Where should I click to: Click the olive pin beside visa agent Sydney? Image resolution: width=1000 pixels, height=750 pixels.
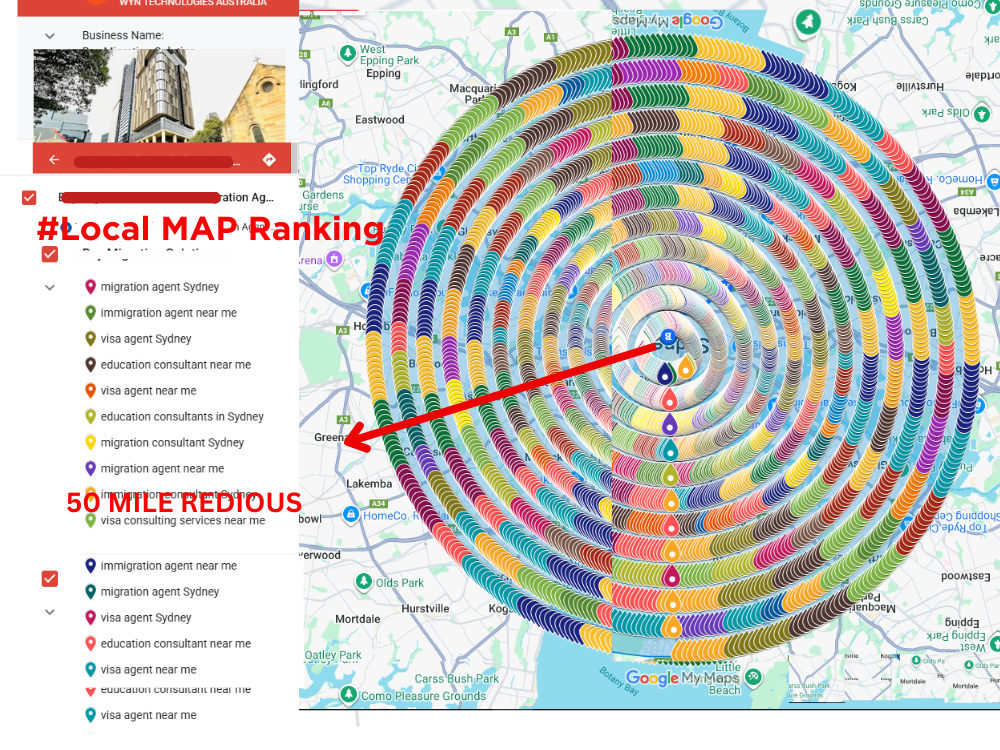click(x=91, y=339)
